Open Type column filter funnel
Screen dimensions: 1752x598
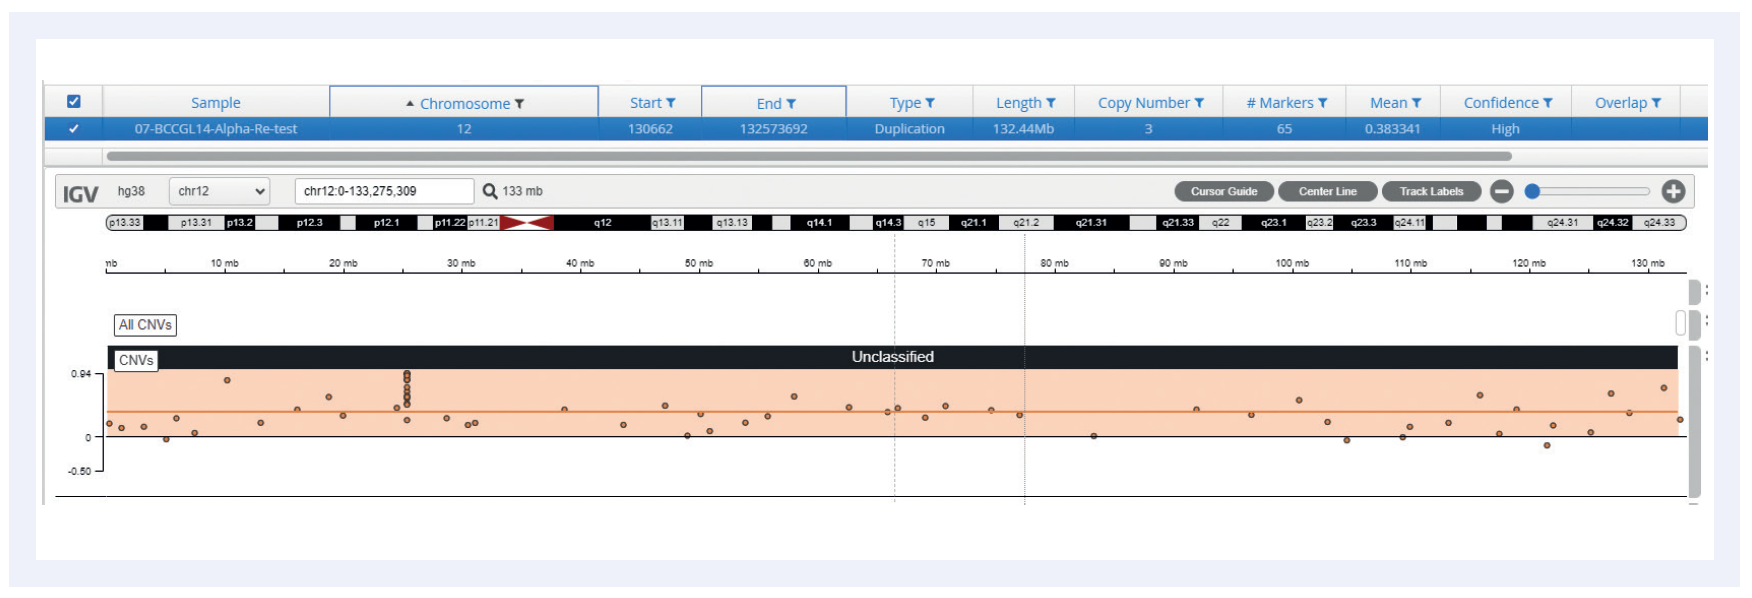pyautogui.click(x=930, y=103)
